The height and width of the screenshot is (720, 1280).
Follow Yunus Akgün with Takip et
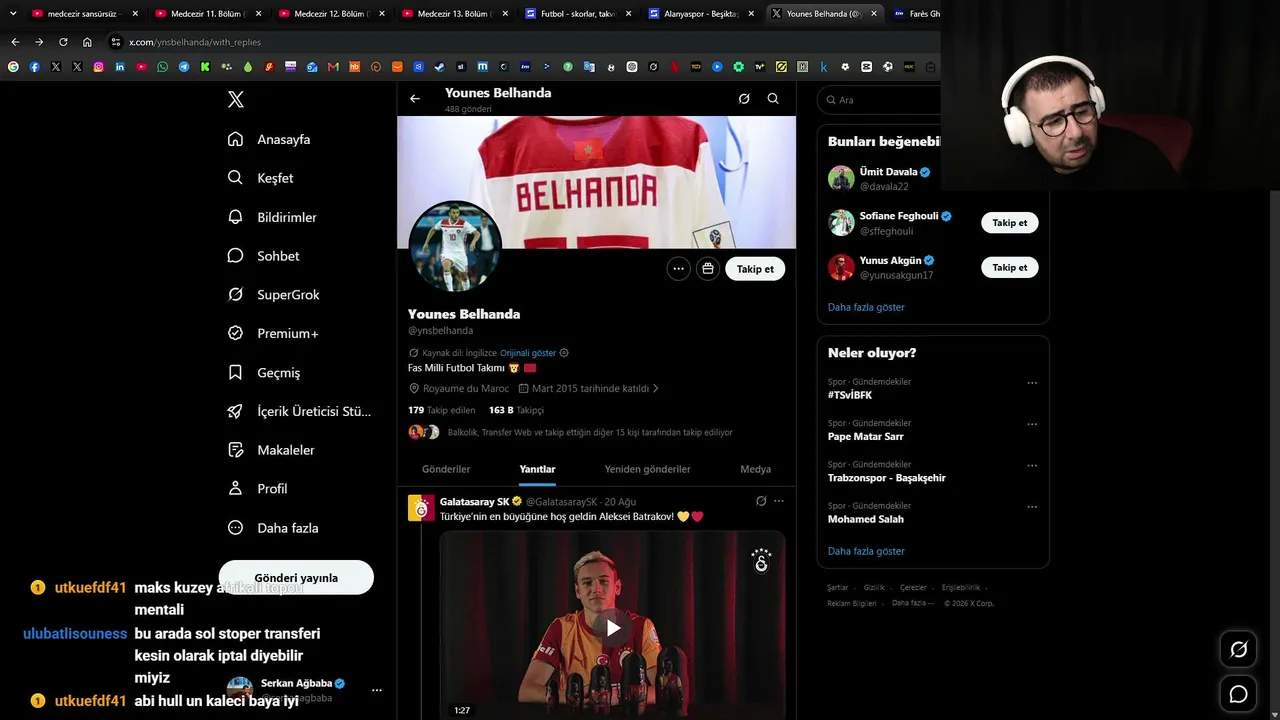(1010, 267)
